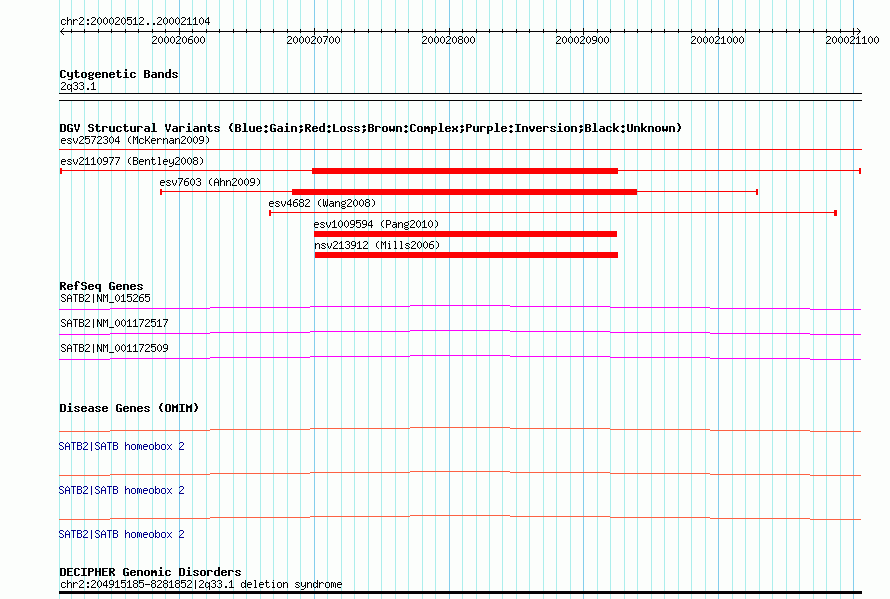Viewport: 890px width, 599px height.
Task: Click the right arrow on the ruler
Action: coord(858,31)
